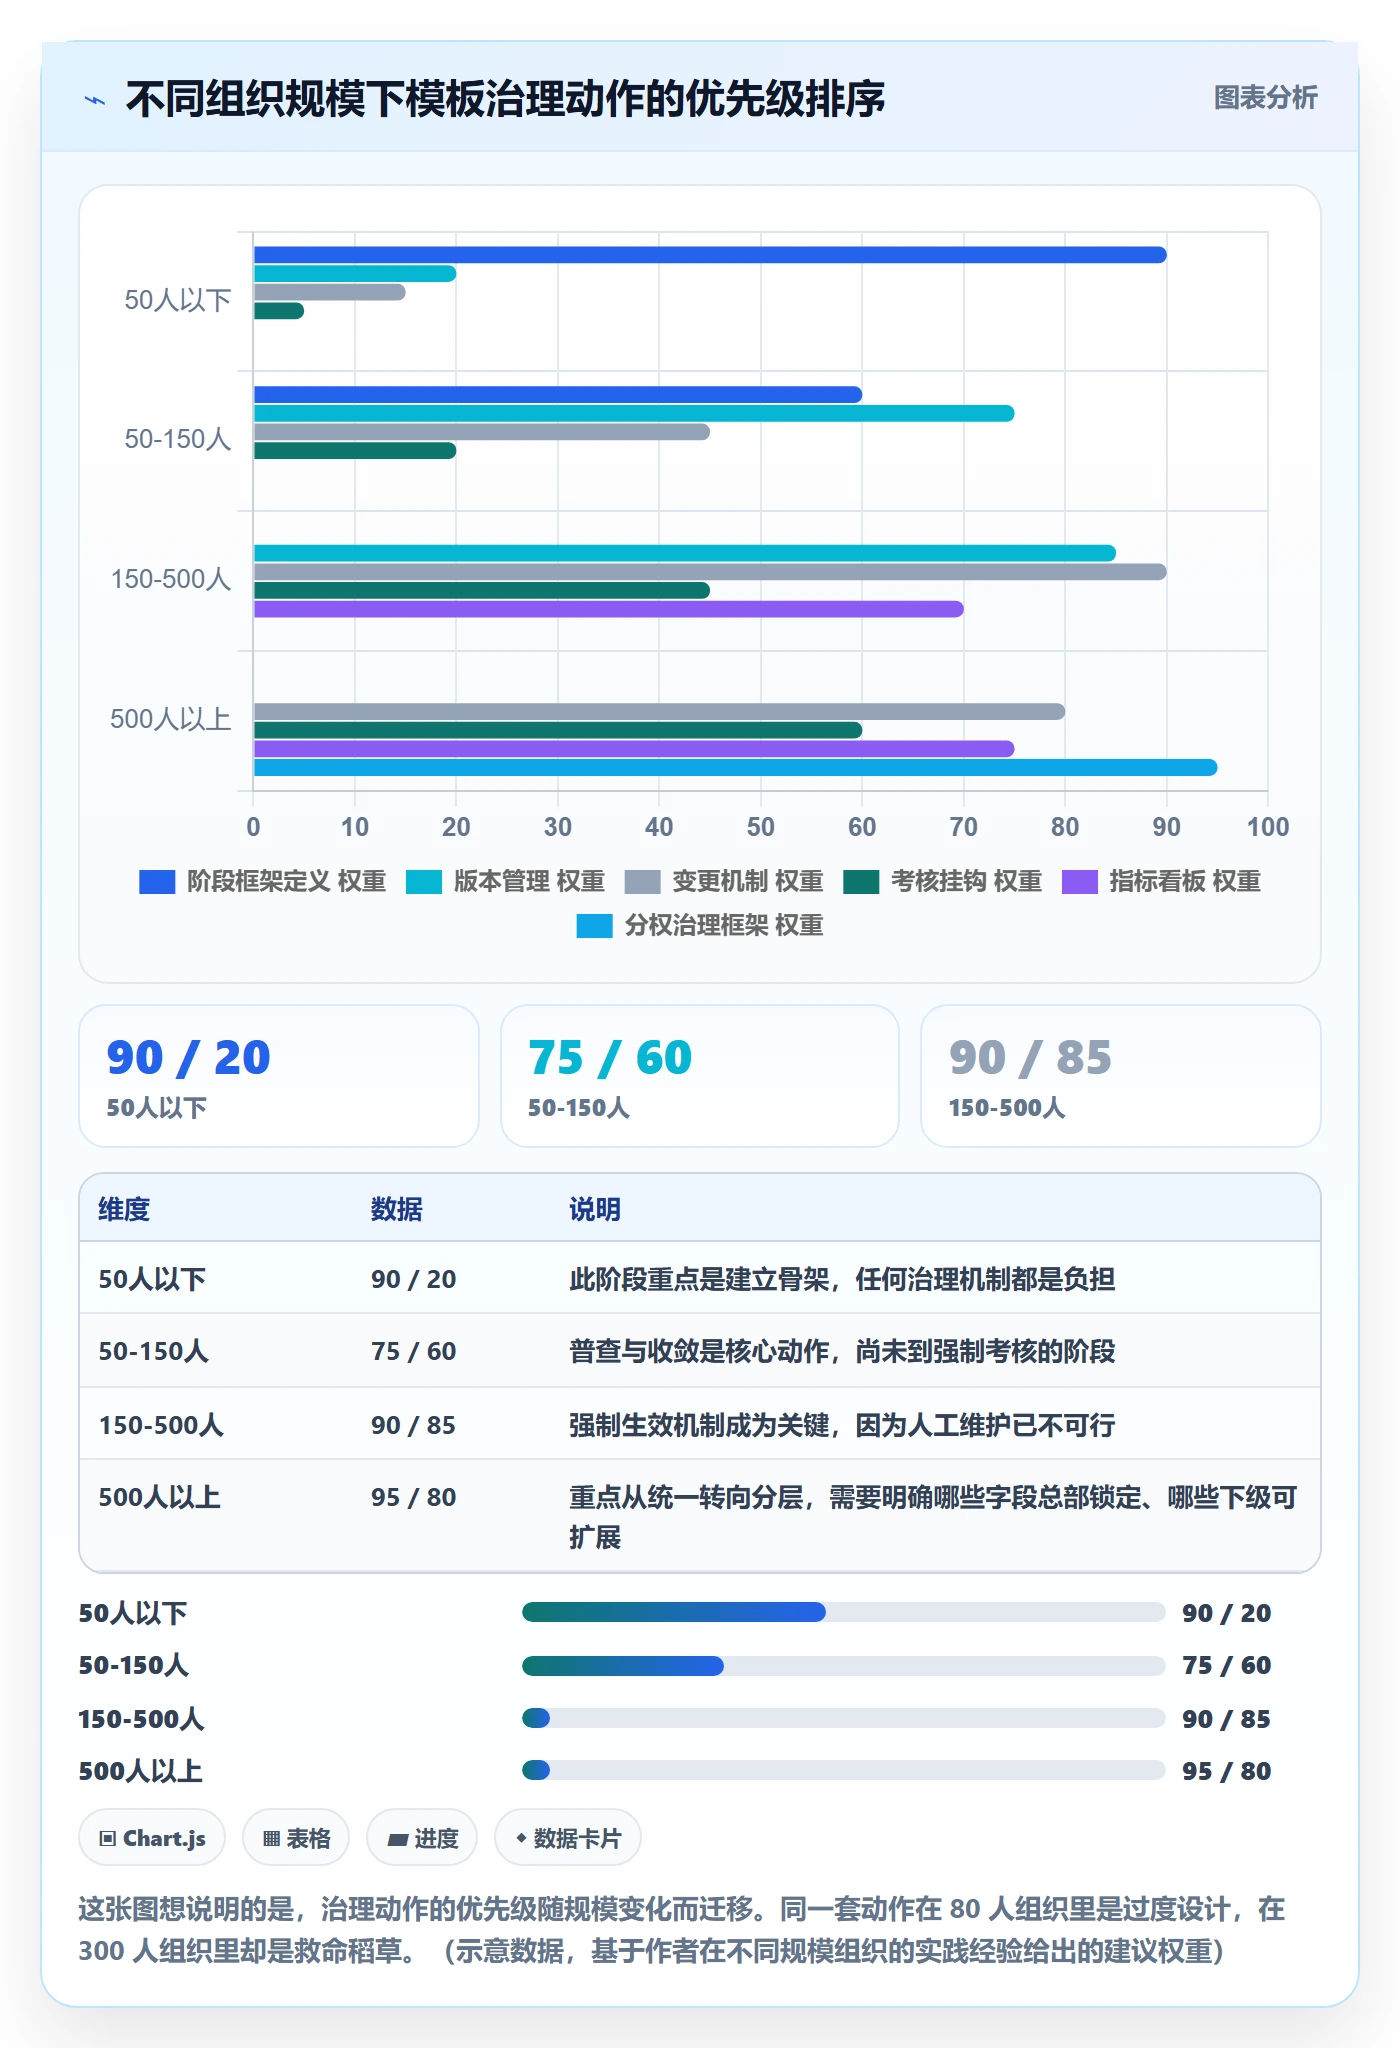
Task: Click the 维度 column header
Action: [124, 1209]
